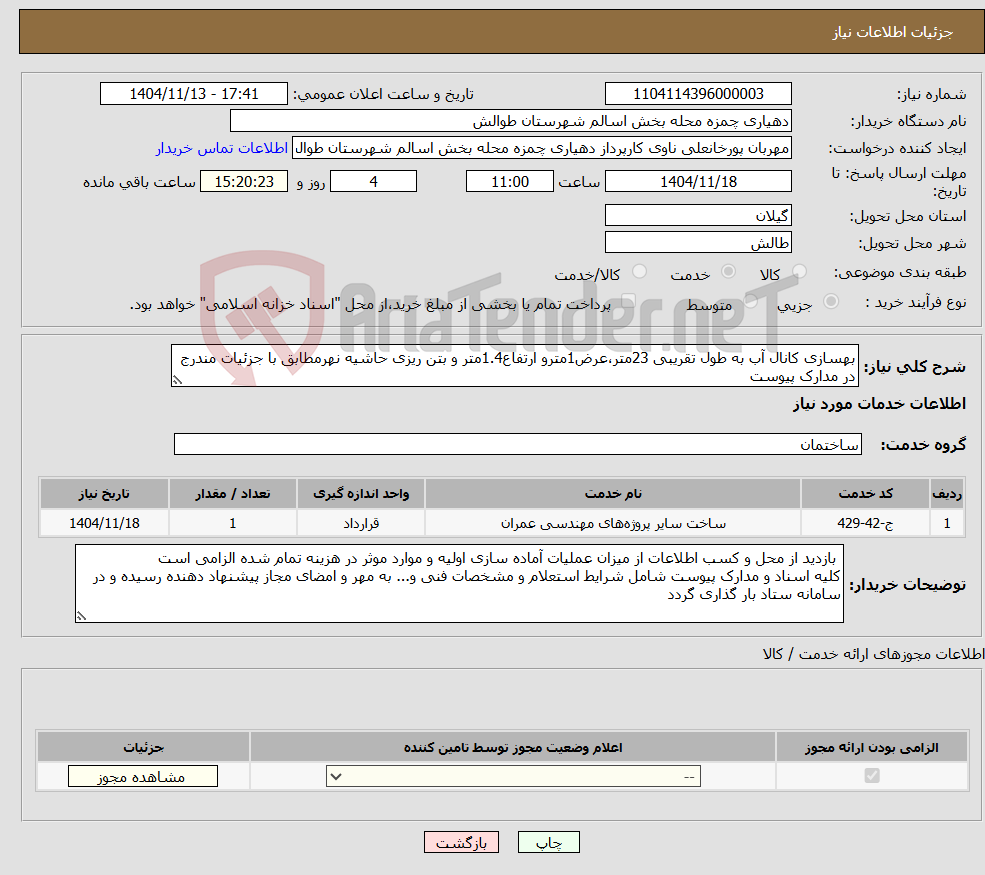Click the تعداد / مقدار column header
This screenshot has height=875, width=985.
232,494
